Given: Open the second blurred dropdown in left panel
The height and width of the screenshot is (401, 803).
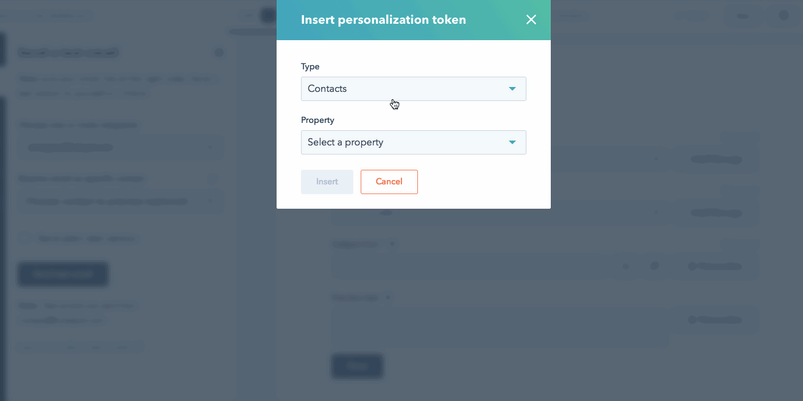Looking at the screenshot, I should coord(121,201).
